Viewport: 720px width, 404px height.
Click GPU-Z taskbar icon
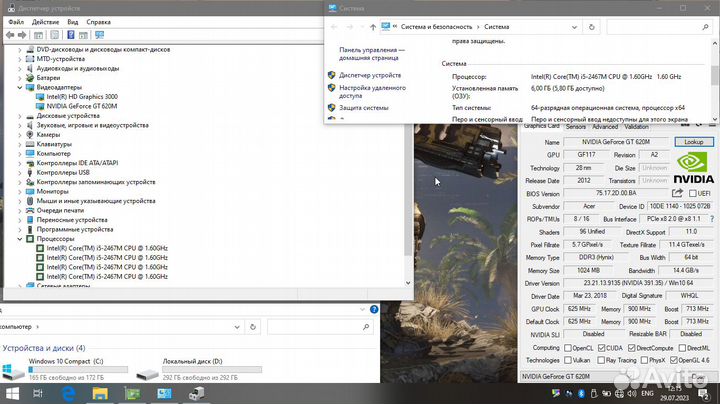pyautogui.click(x=132, y=393)
